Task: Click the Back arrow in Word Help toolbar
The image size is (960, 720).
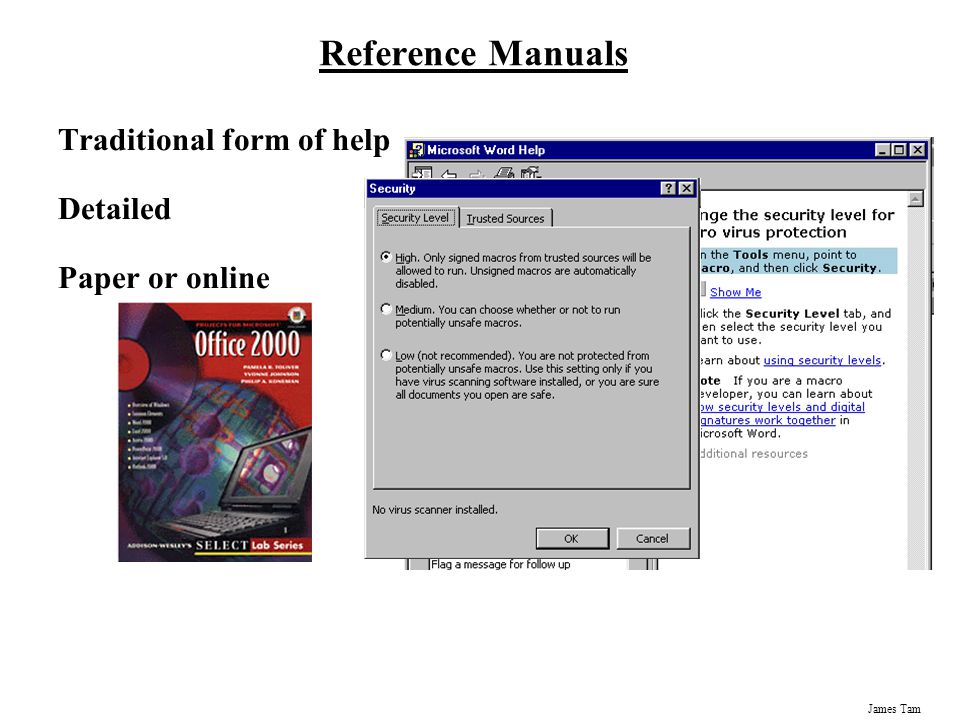Action: click(x=449, y=174)
